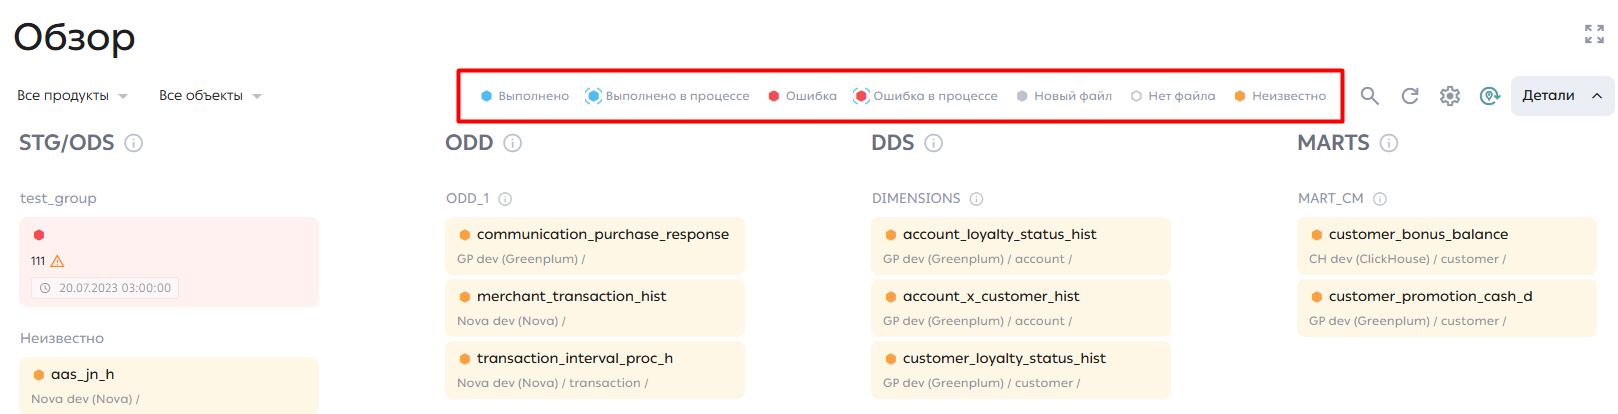Open the aas_jn_h card
Image resolution: width=1618 pixels, height=414 pixels.
(x=169, y=386)
